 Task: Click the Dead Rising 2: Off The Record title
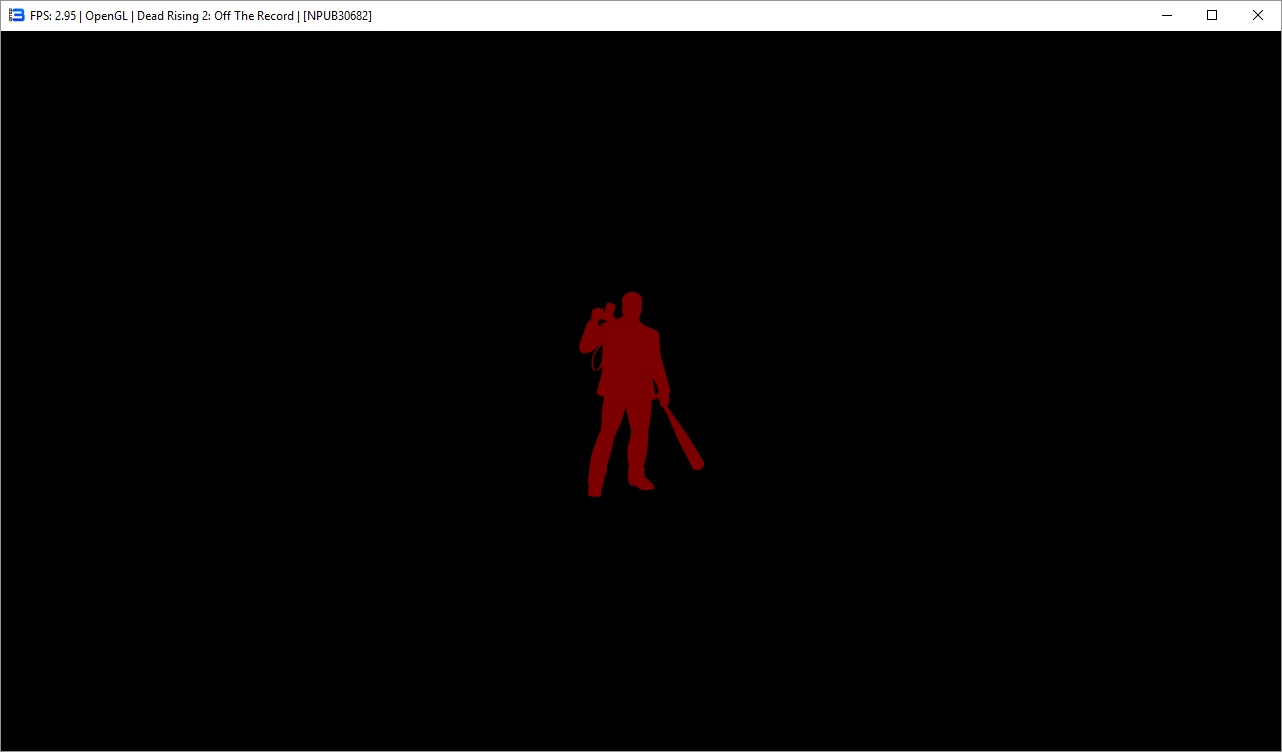click(215, 16)
